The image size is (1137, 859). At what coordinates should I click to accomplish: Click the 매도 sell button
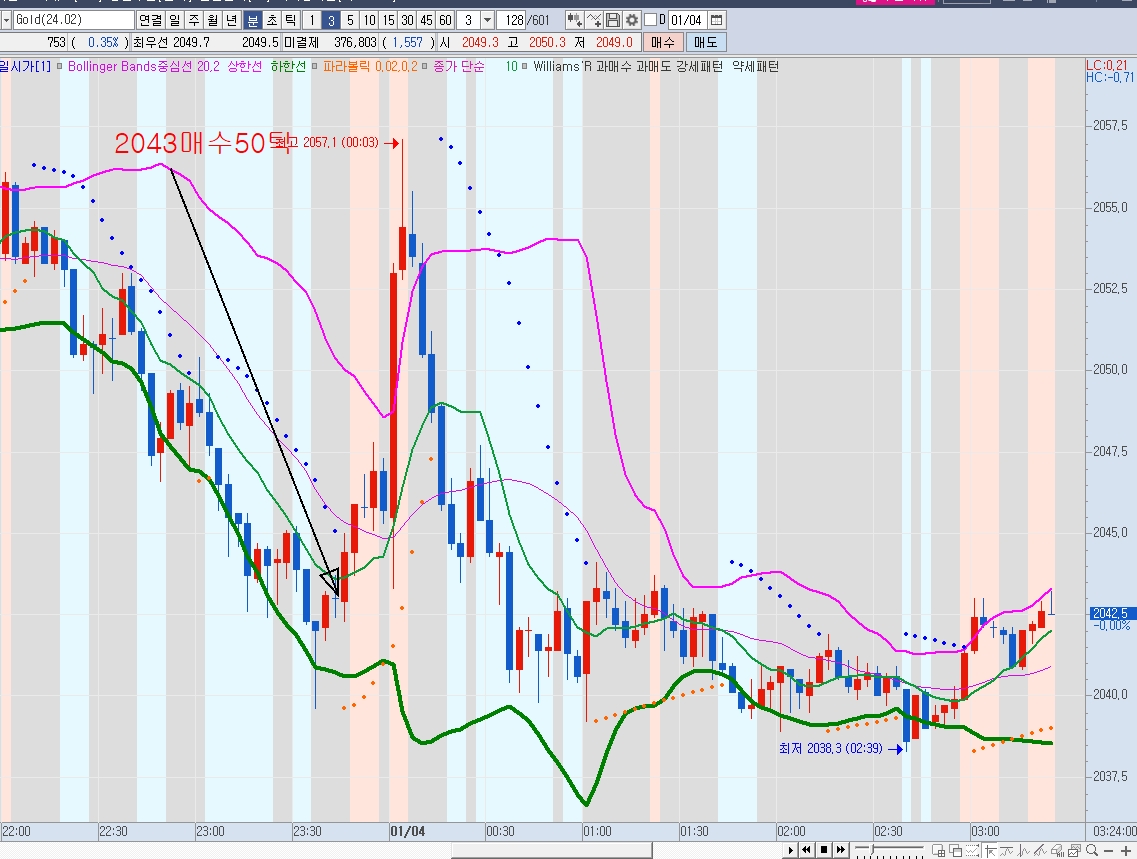pyautogui.click(x=706, y=42)
